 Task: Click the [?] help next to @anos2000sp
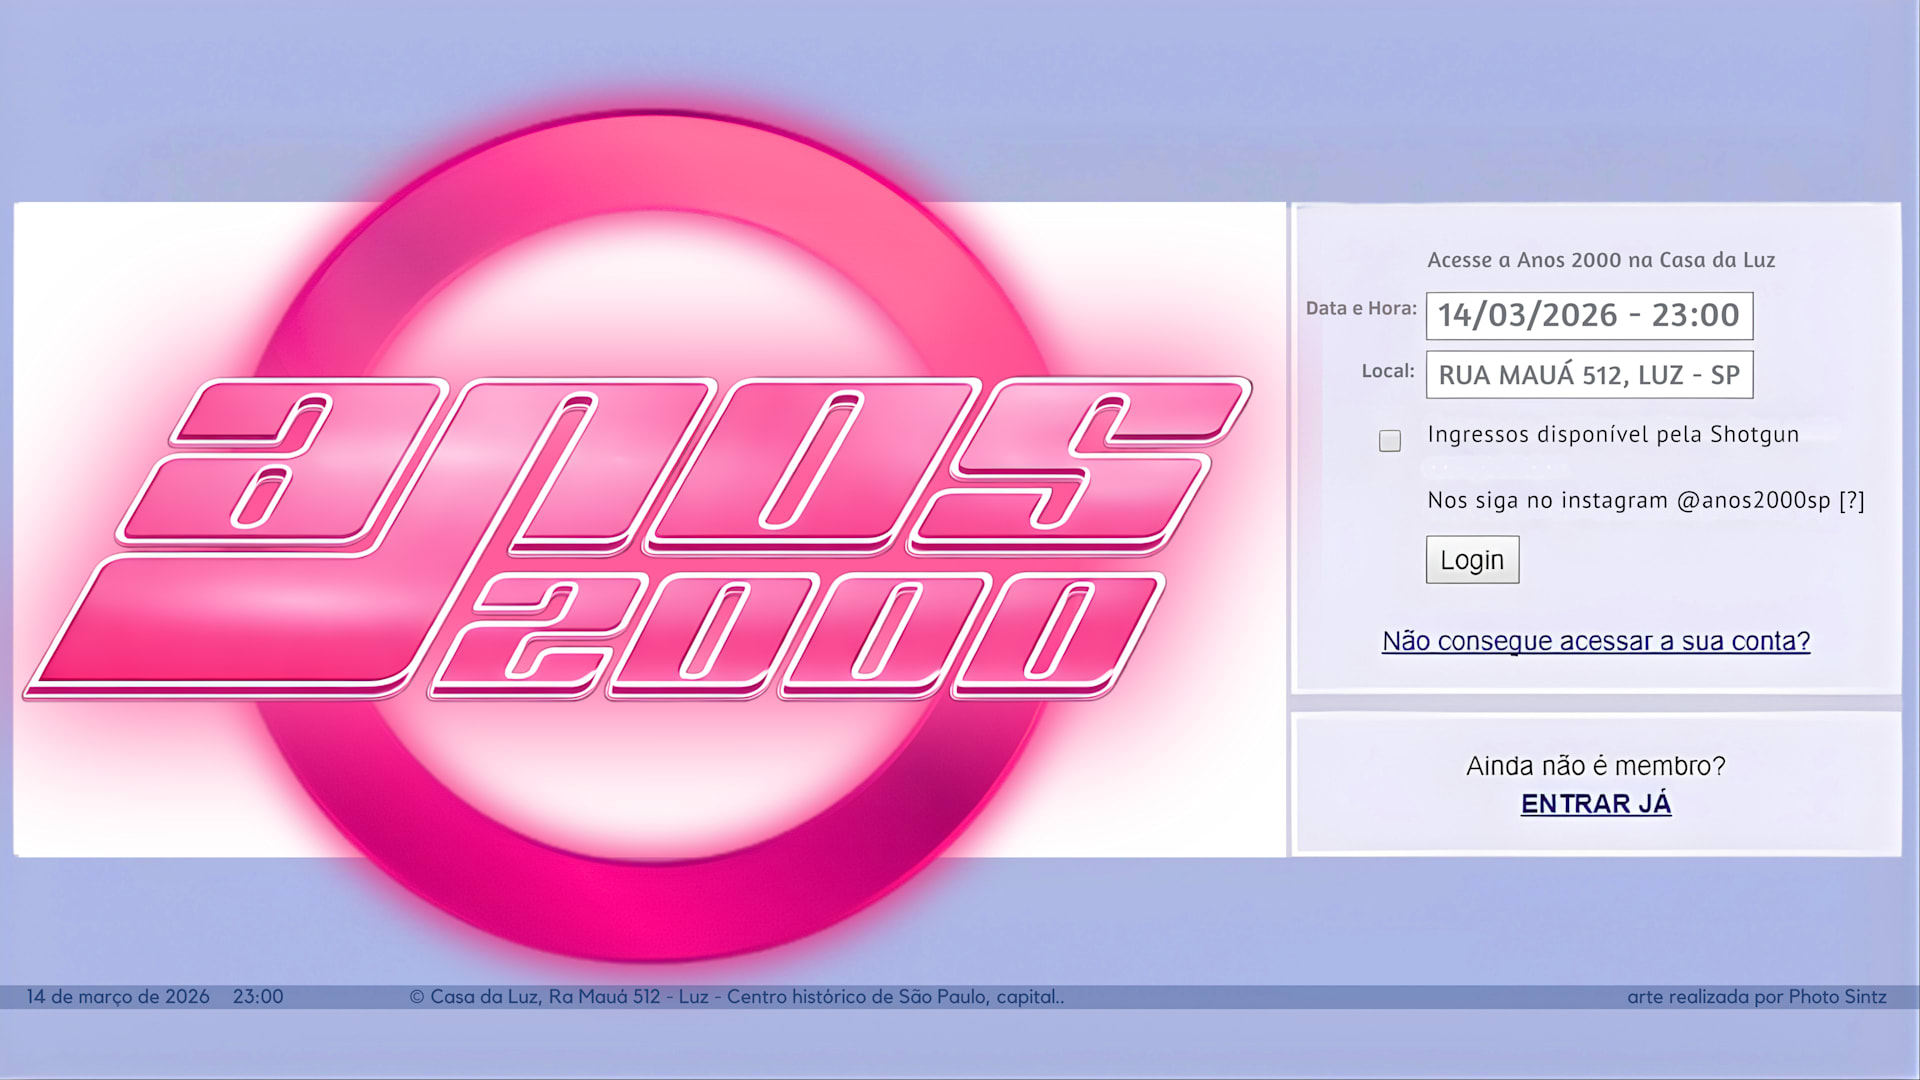coord(1851,500)
